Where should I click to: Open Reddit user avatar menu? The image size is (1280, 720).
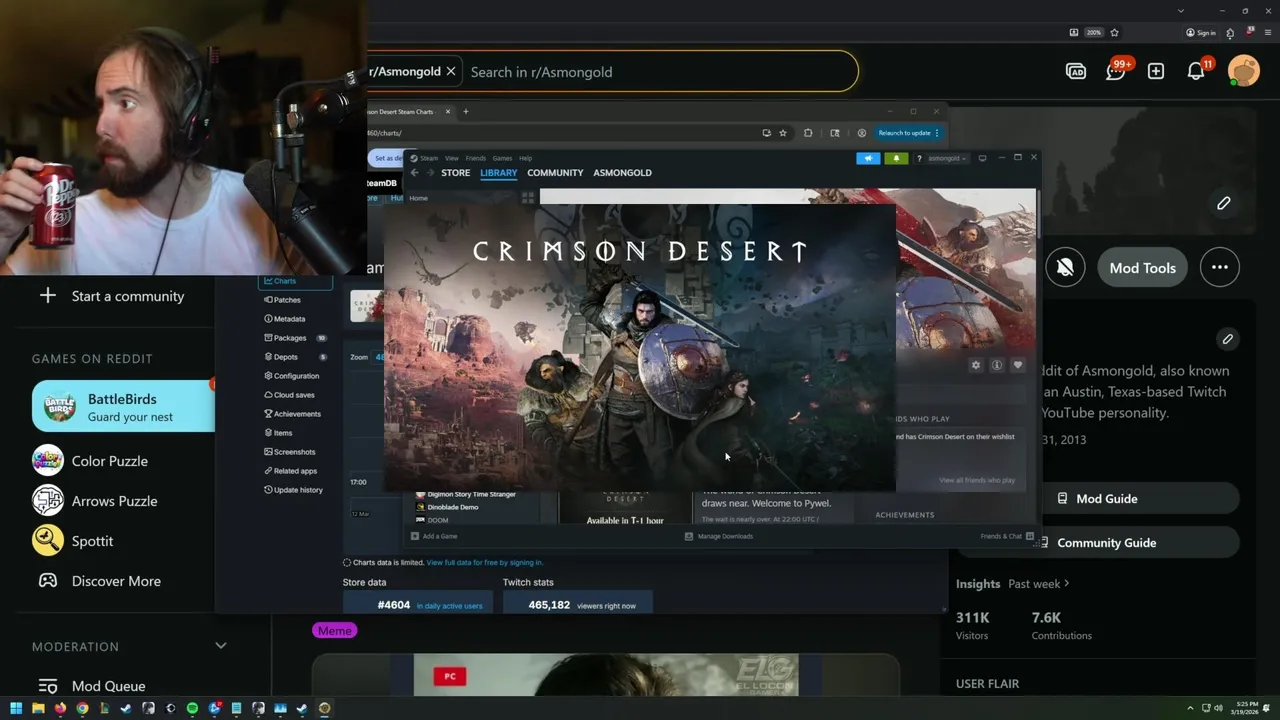pyautogui.click(x=1244, y=71)
